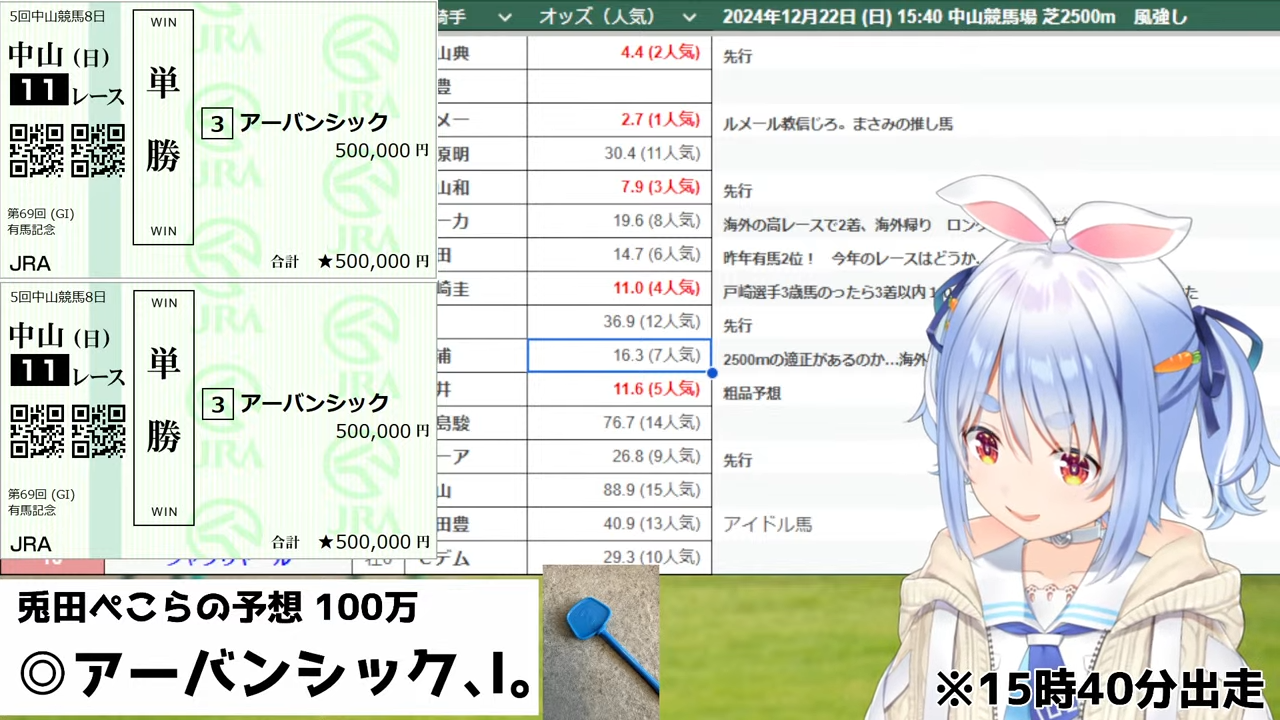Click the highlighted cell 16.3 (7人気)
The image size is (1280, 720).
[x=619, y=355]
